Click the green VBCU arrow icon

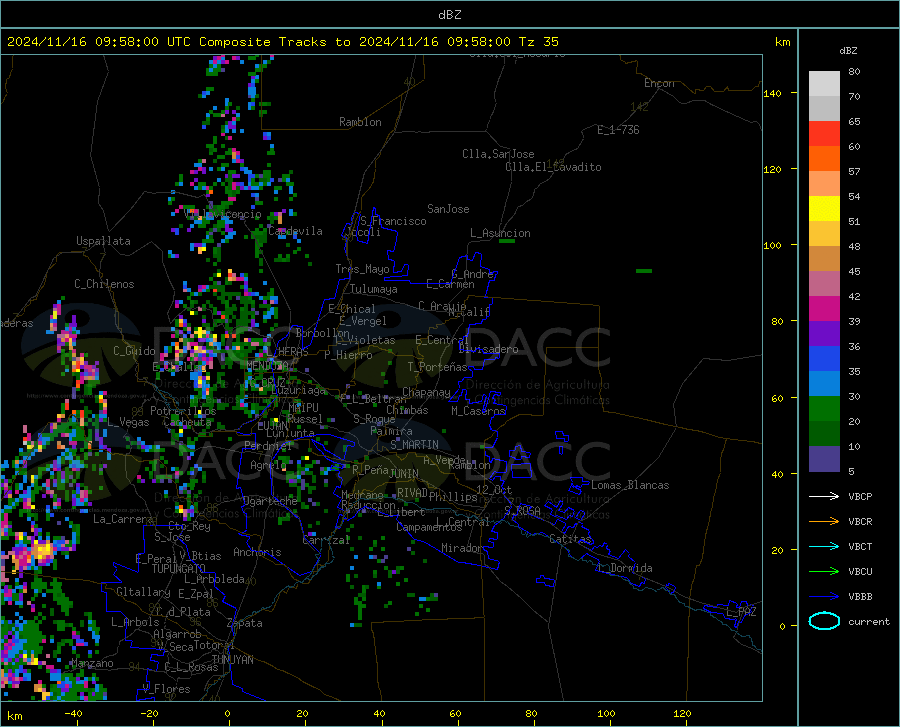point(824,572)
